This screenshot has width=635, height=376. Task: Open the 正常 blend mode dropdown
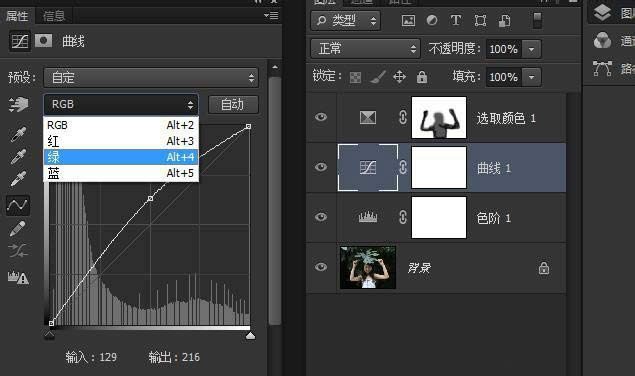(x=365, y=49)
